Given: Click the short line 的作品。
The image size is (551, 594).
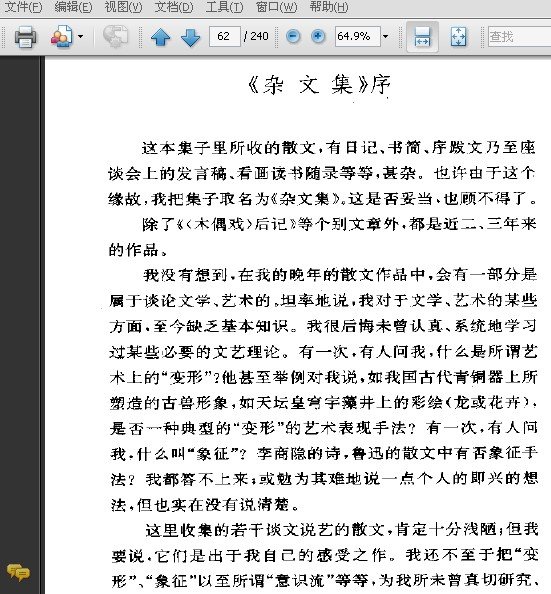Looking at the screenshot, I should tap(138, 250).
